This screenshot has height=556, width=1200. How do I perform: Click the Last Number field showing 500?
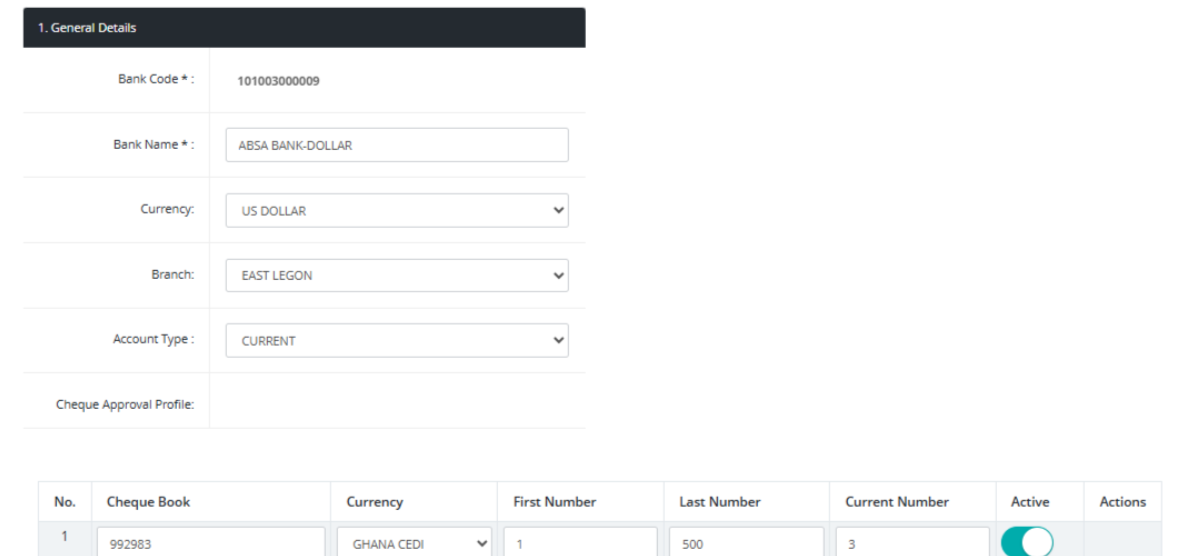pyautogui.click(x=746, y=544)
